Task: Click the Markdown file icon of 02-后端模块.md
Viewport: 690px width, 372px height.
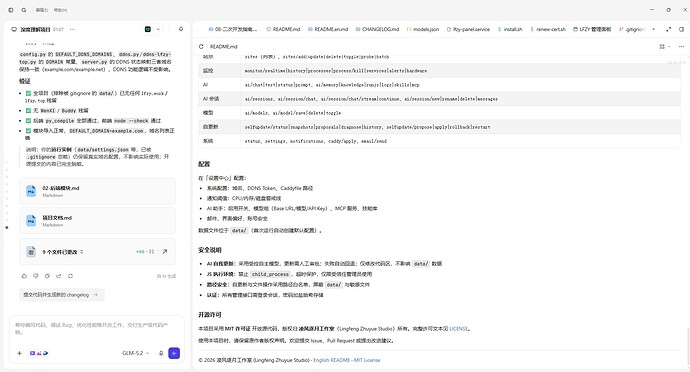Action: click(31, 191)
